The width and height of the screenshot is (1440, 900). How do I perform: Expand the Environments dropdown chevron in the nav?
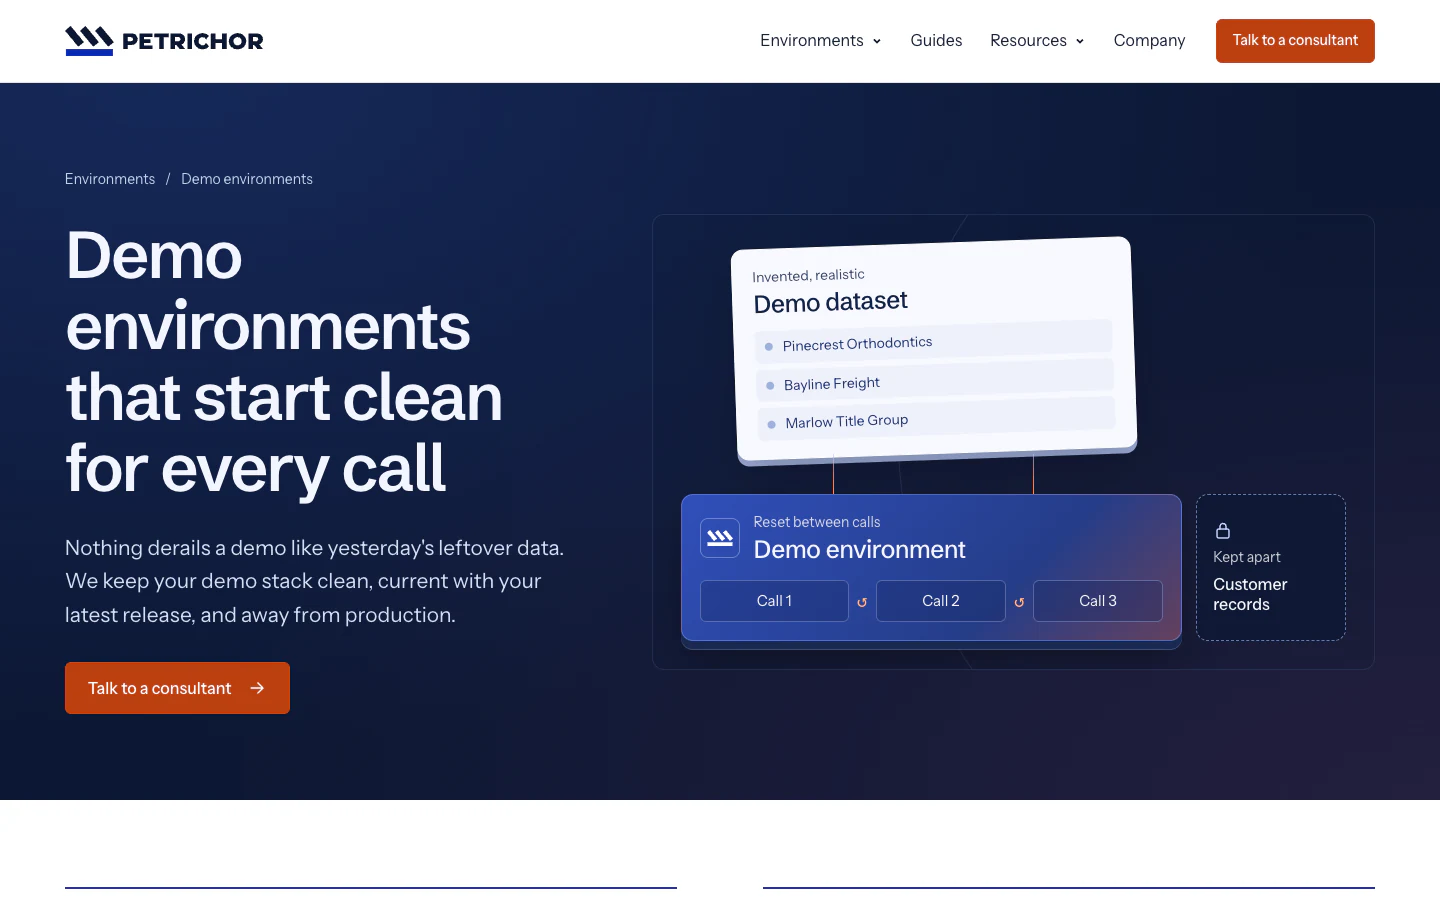point(877,41)
